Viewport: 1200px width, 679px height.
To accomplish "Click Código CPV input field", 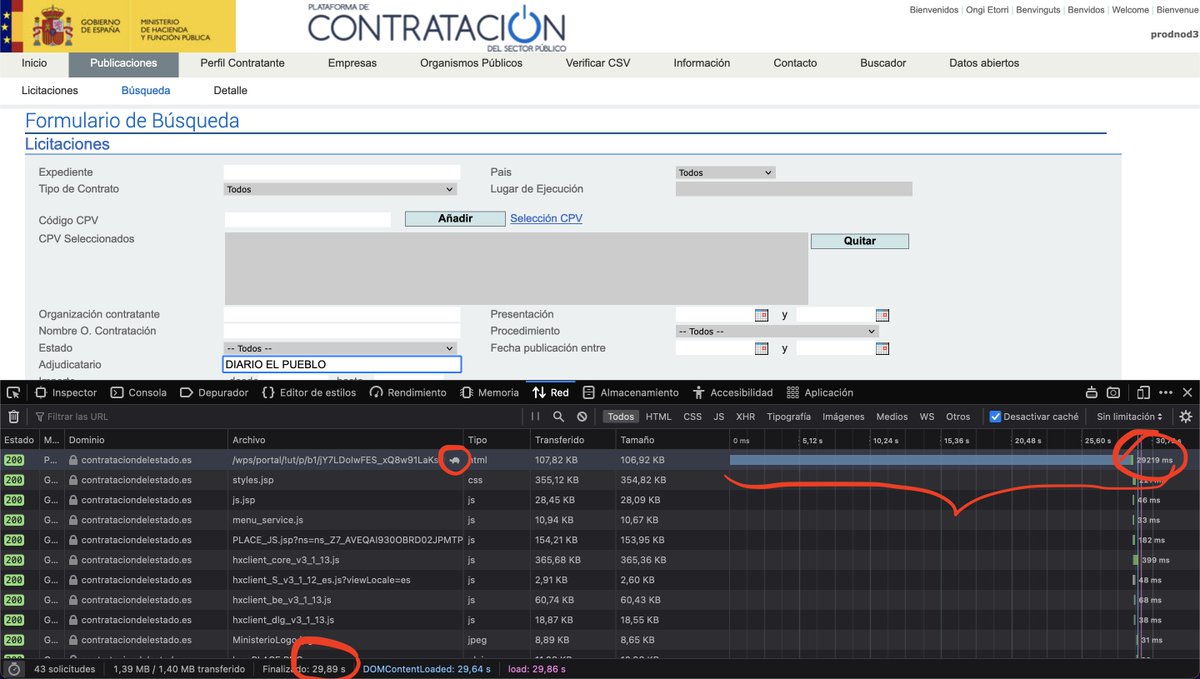I will click(308, 220).
